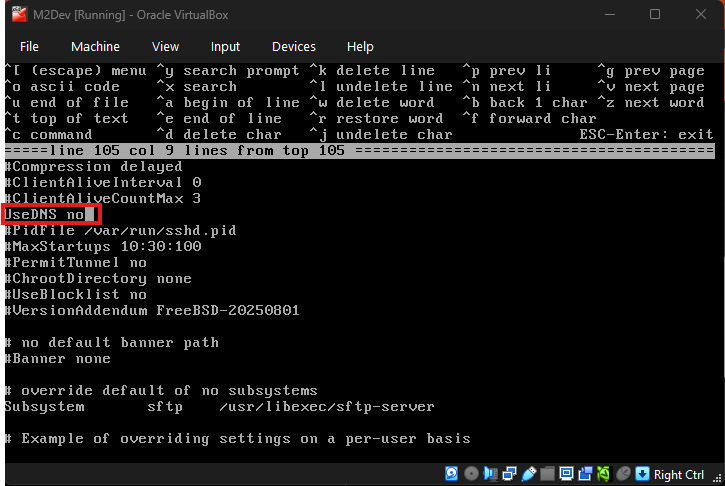This screenshot has width=725, height=486.
Task: Open the optical disk drive indicator
Action: click(x=470, y=474)
